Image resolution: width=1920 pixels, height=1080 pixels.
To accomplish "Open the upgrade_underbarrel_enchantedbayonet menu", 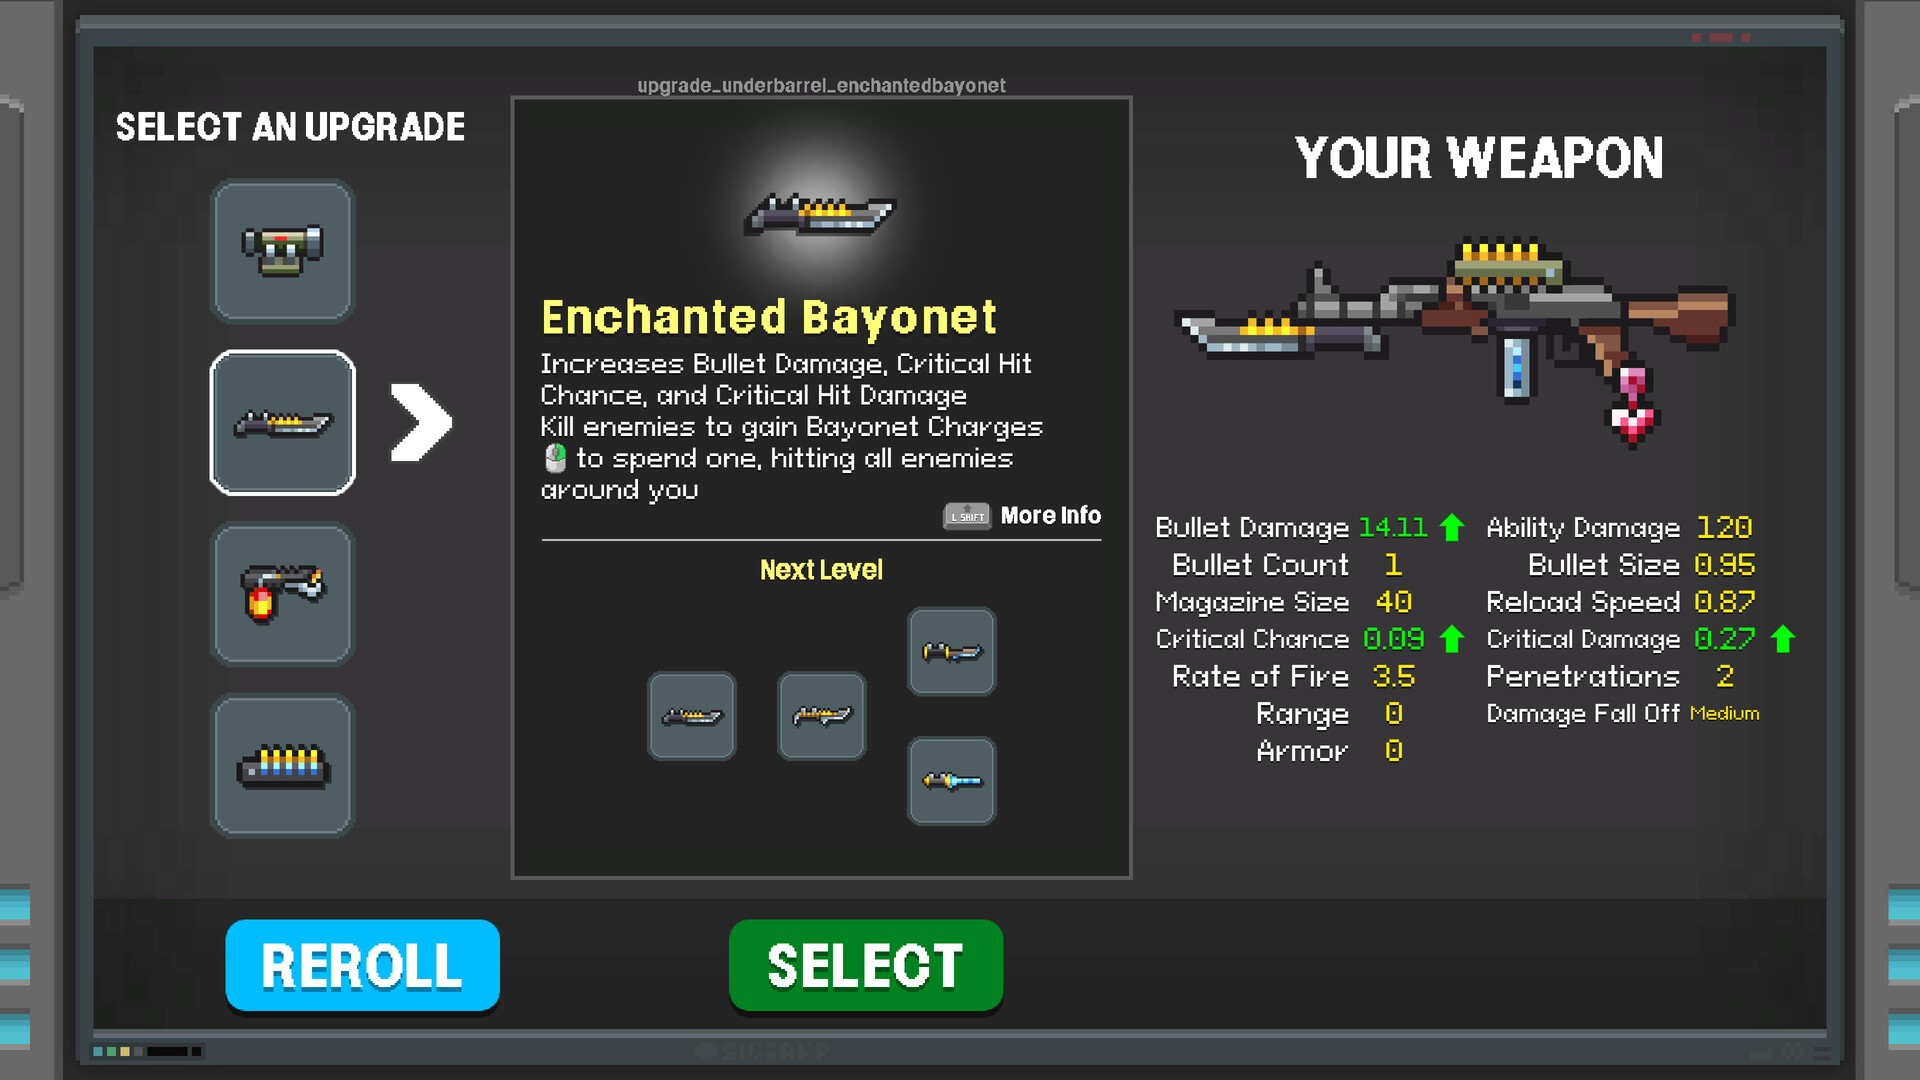I will click(x=818, y=86).
